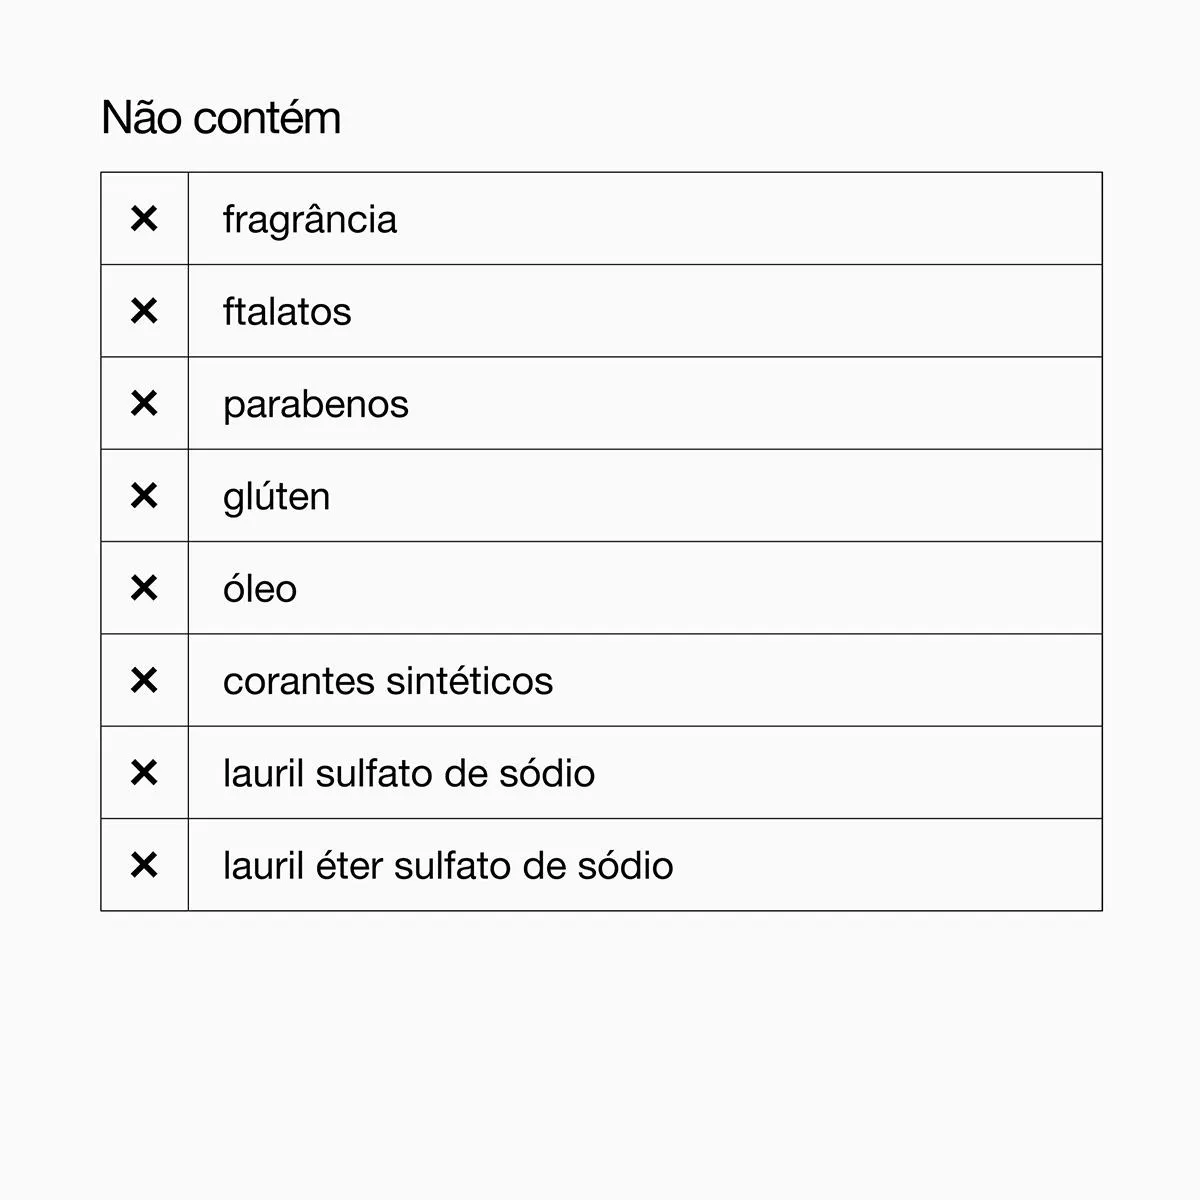Click the X icon beside glúten
Viewport: 1200px width, 1200px height.
144,495
